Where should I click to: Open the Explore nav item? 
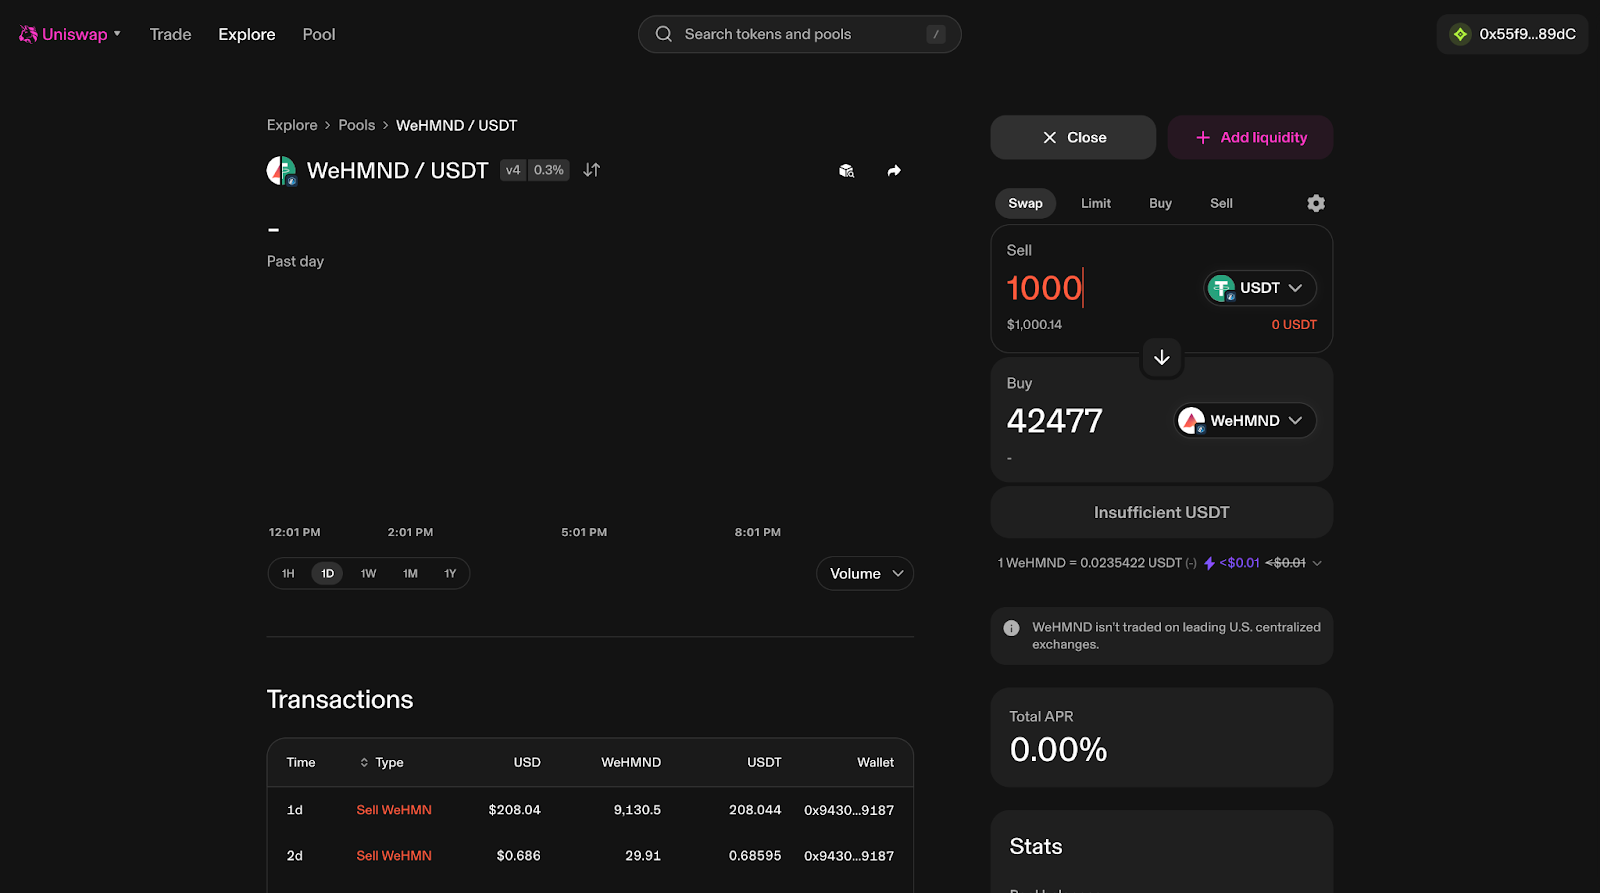[247, 34]
